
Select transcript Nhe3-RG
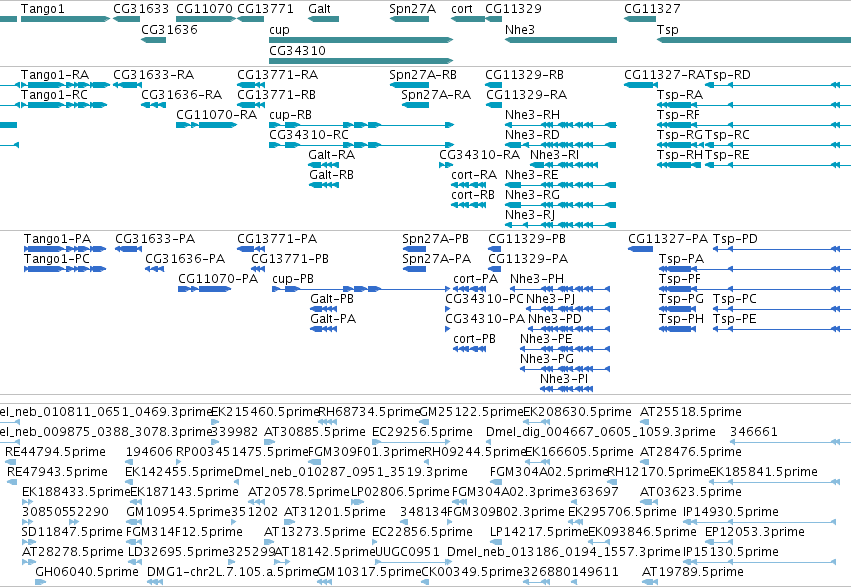[x=532, y=195]
